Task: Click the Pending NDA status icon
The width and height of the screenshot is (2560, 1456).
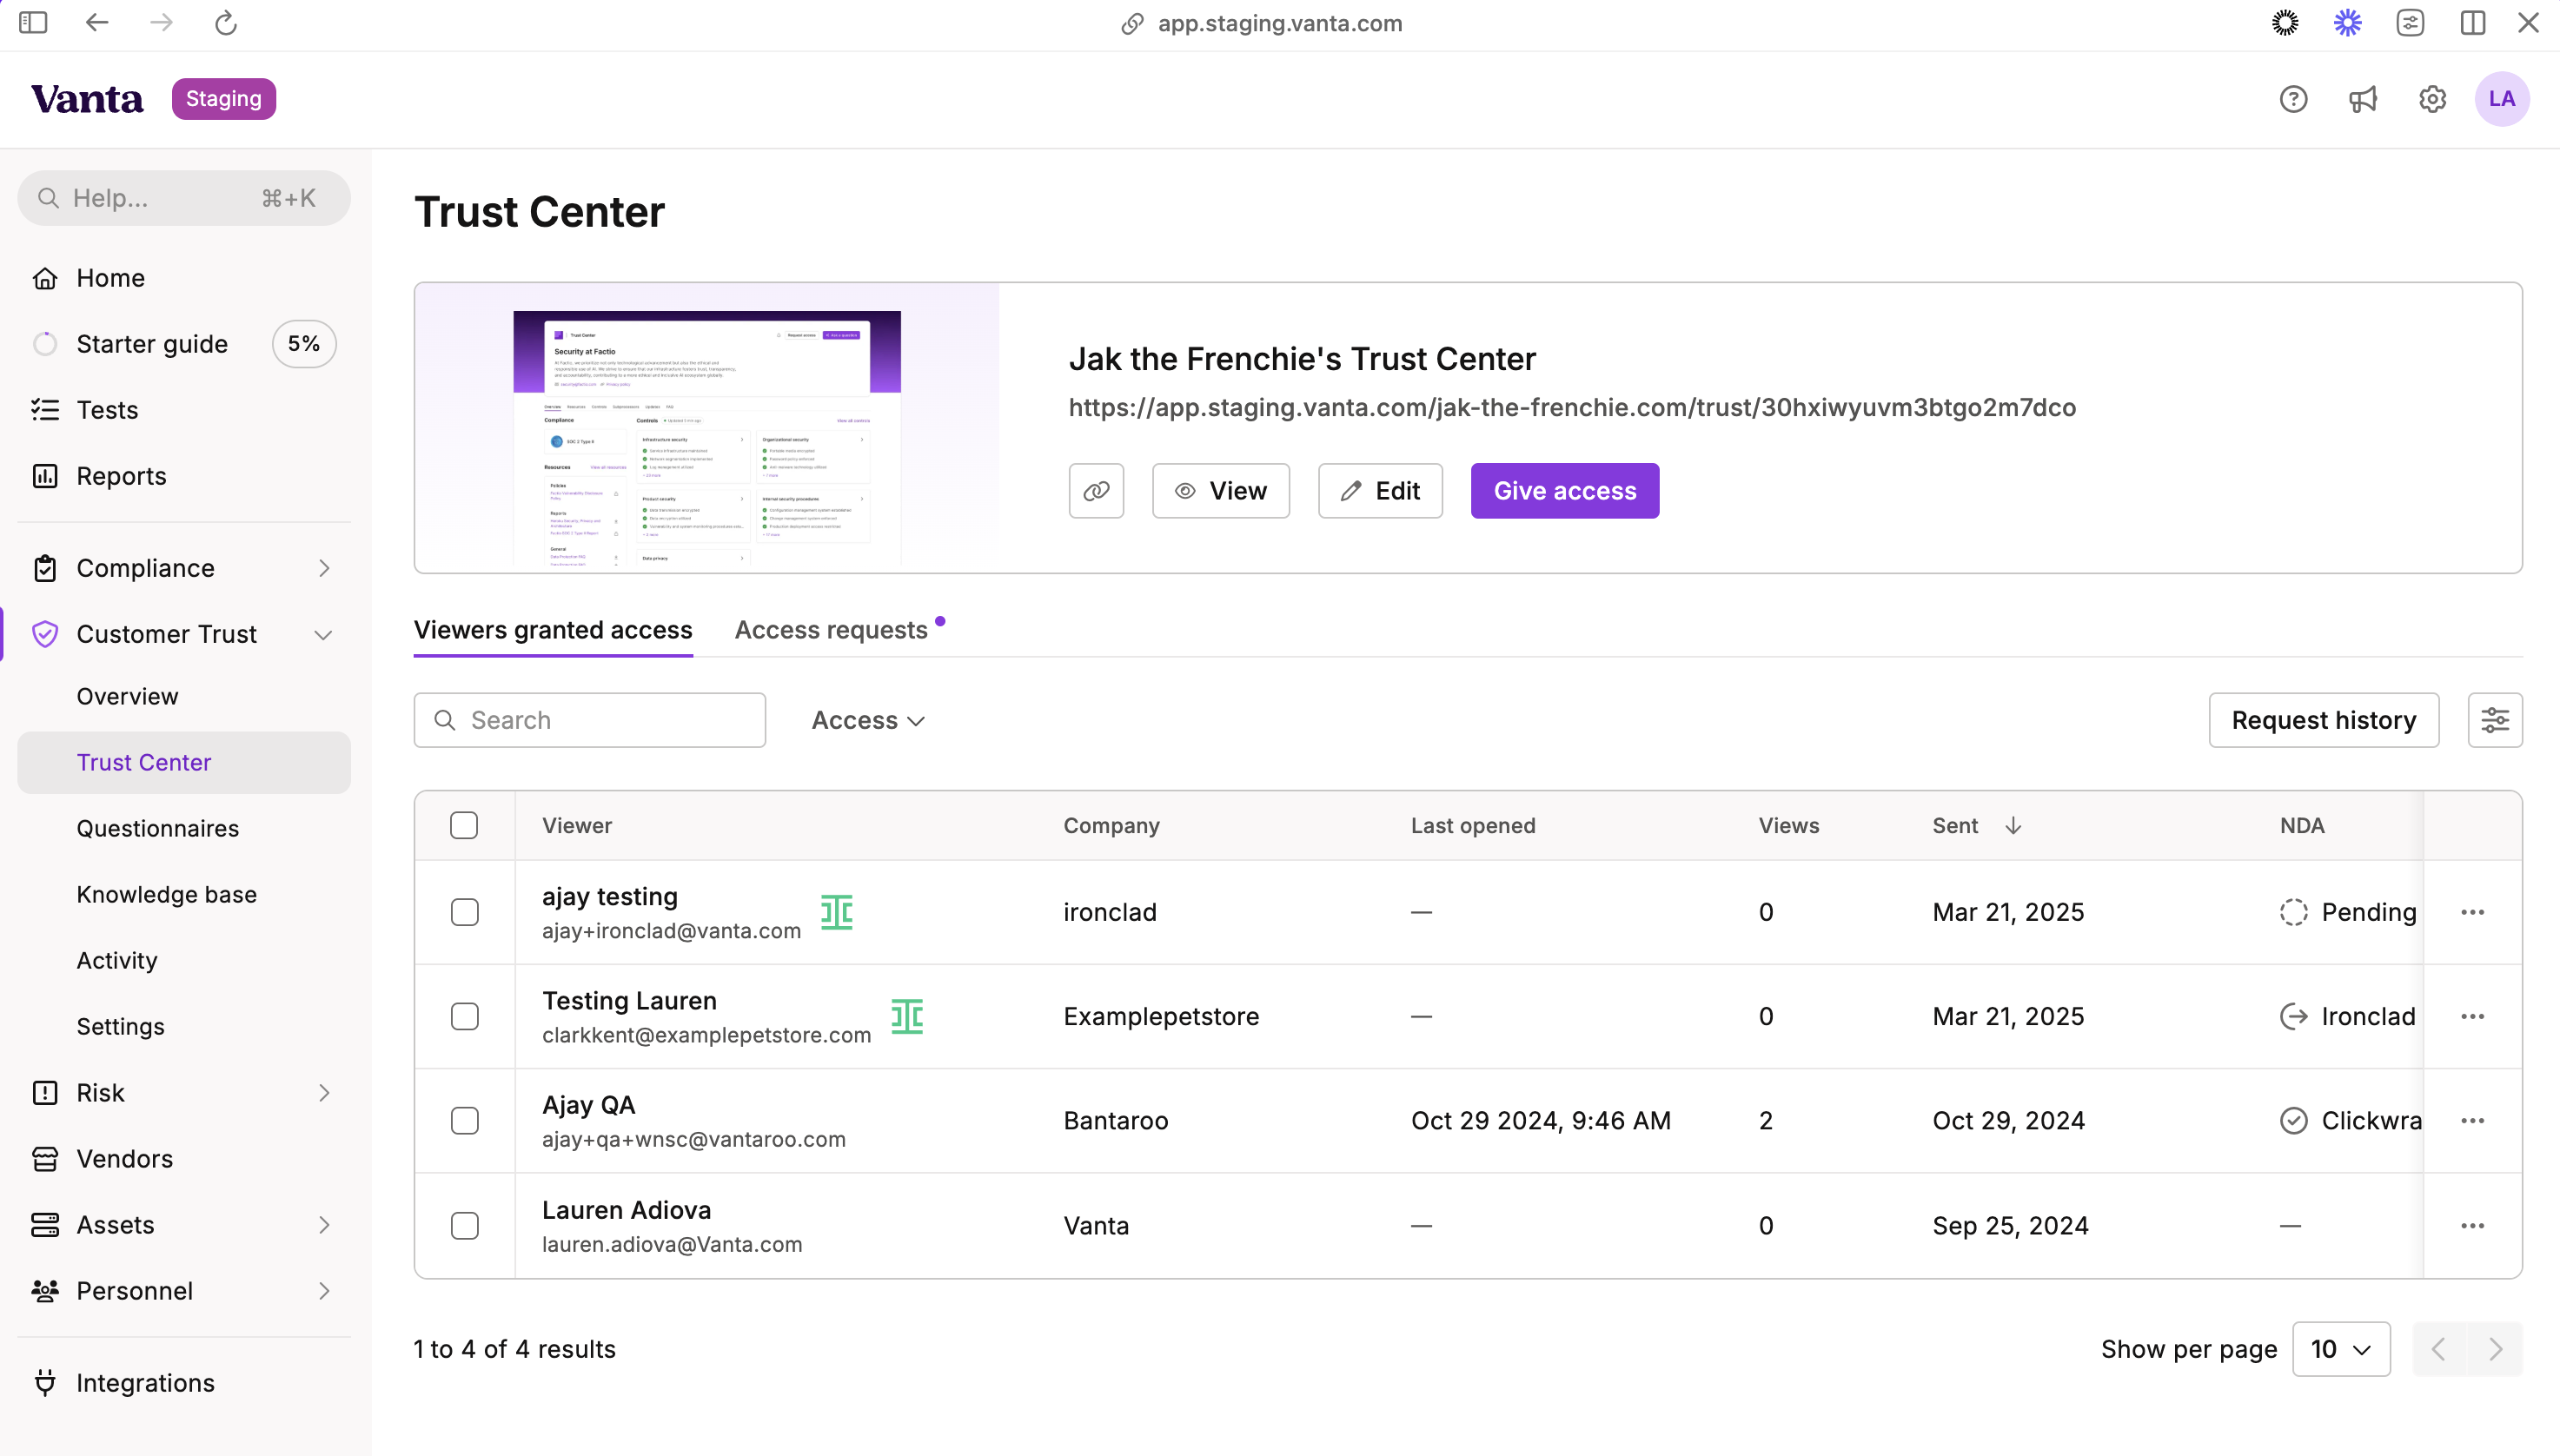Action: point(2294,912)
